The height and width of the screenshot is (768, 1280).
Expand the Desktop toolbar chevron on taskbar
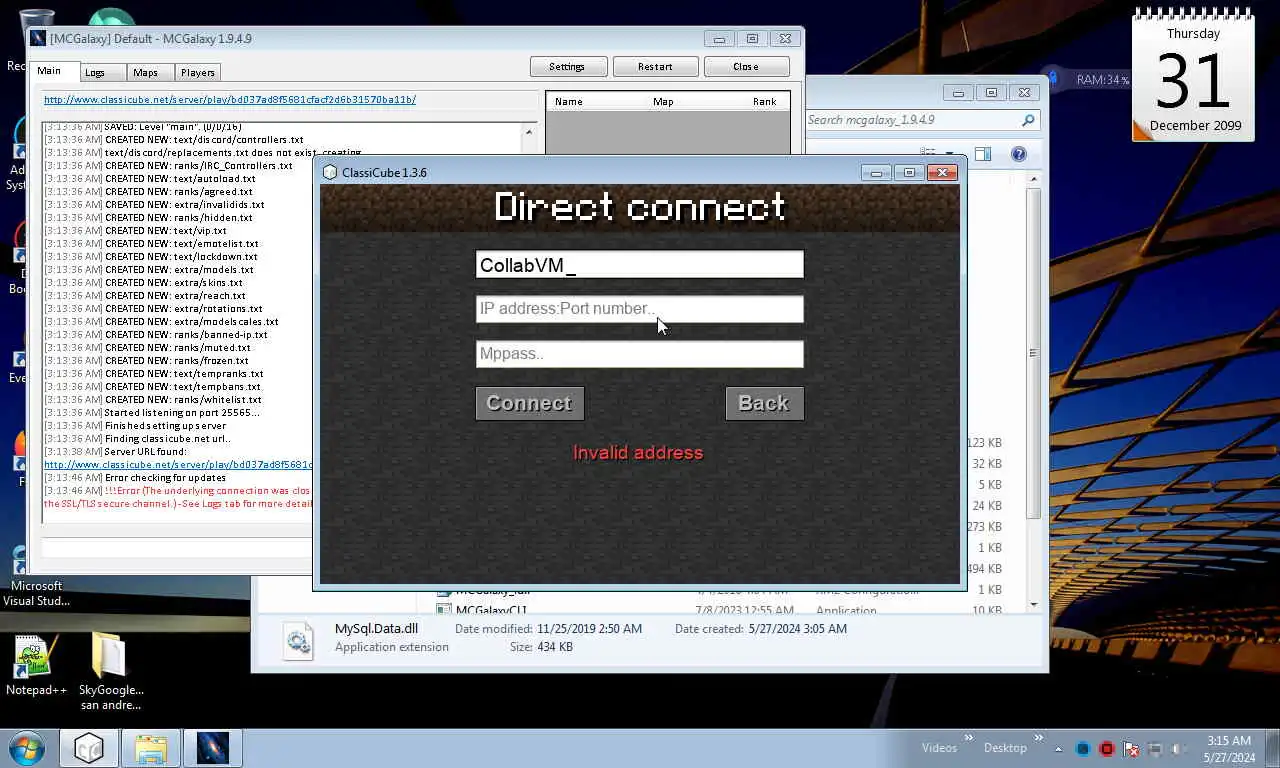(1039, 739)
